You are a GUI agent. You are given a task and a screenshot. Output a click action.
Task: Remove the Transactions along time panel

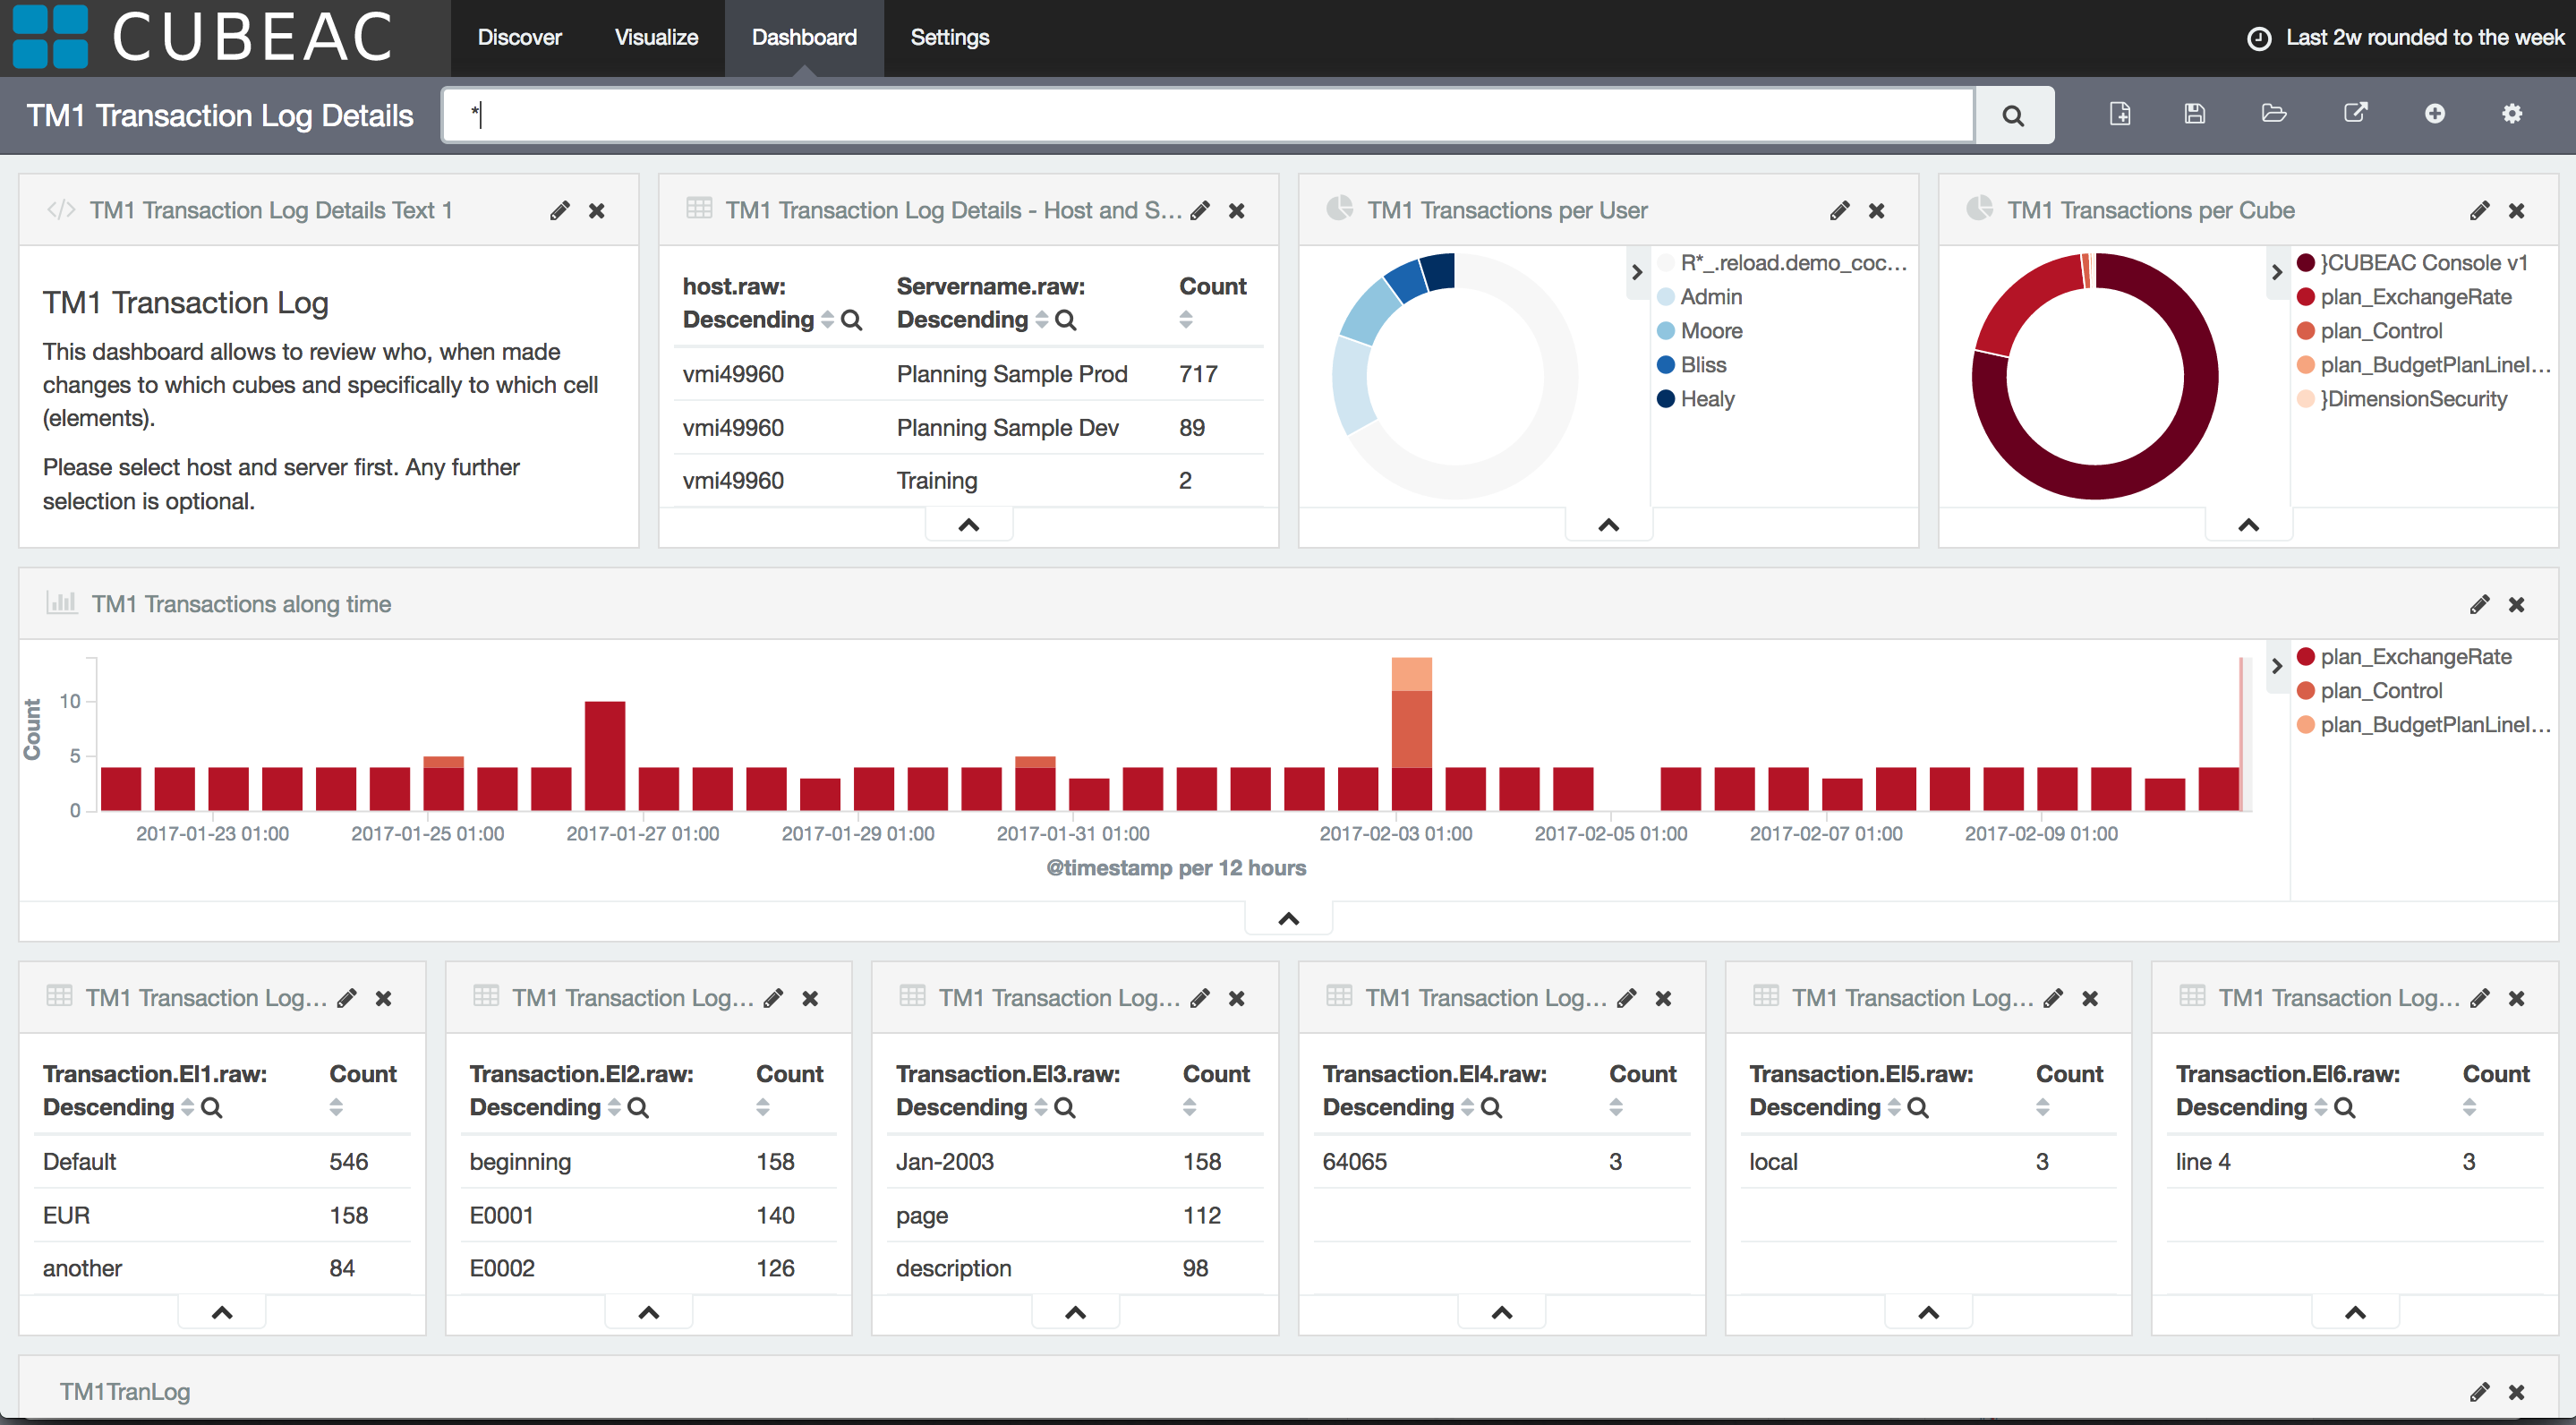pos(2517,605)
